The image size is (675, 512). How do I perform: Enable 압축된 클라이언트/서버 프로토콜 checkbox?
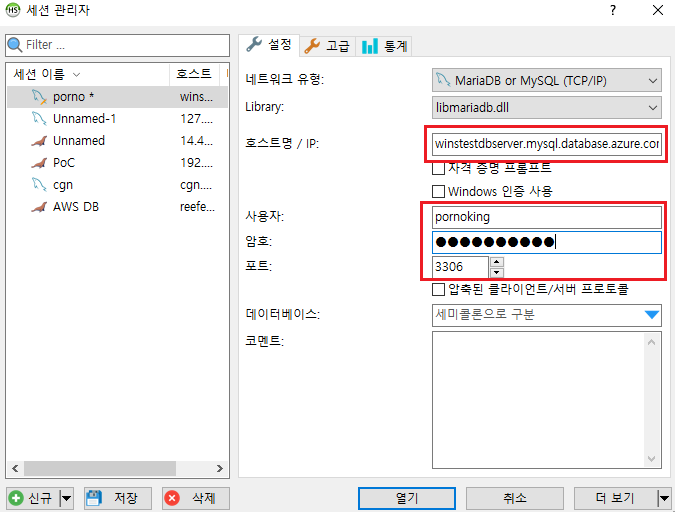(x=438, y=289)
